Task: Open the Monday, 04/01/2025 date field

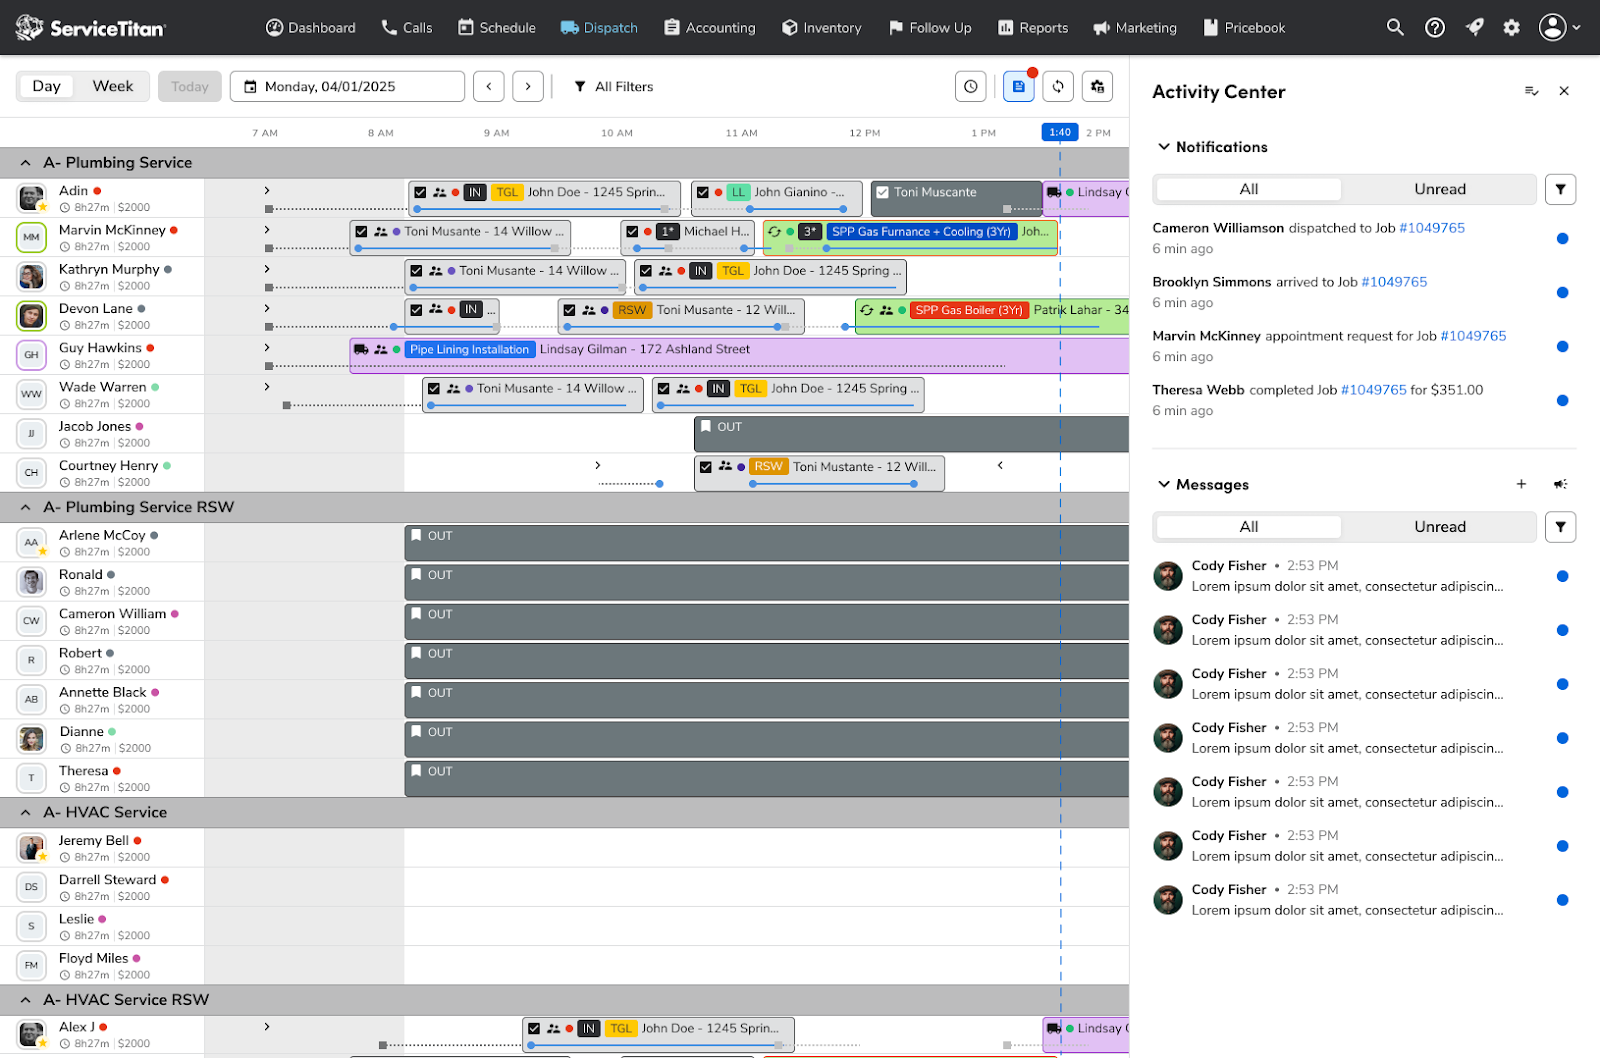Action: (x=347, y=87)
